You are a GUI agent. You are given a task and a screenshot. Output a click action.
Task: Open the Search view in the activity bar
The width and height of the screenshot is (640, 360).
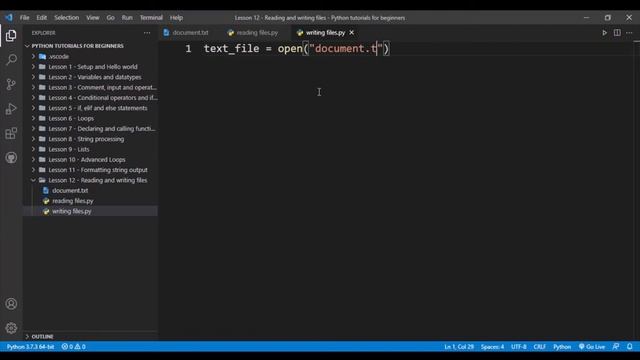coord(11,60)
